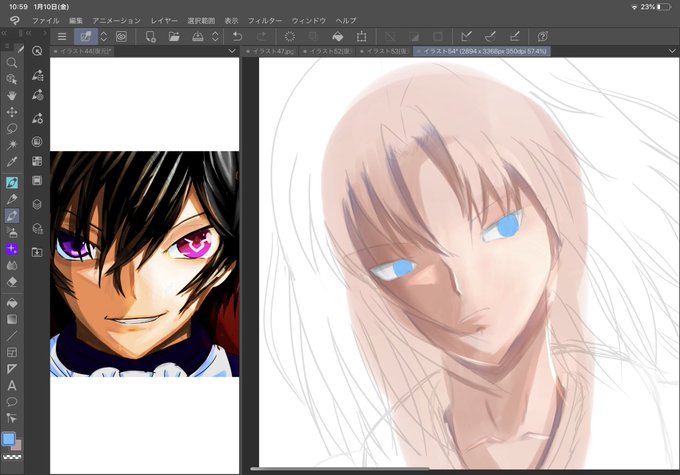Expand the up-down arrows beside the highlighted button
This screenshot has height=475, width=680.
pos(104,36)
